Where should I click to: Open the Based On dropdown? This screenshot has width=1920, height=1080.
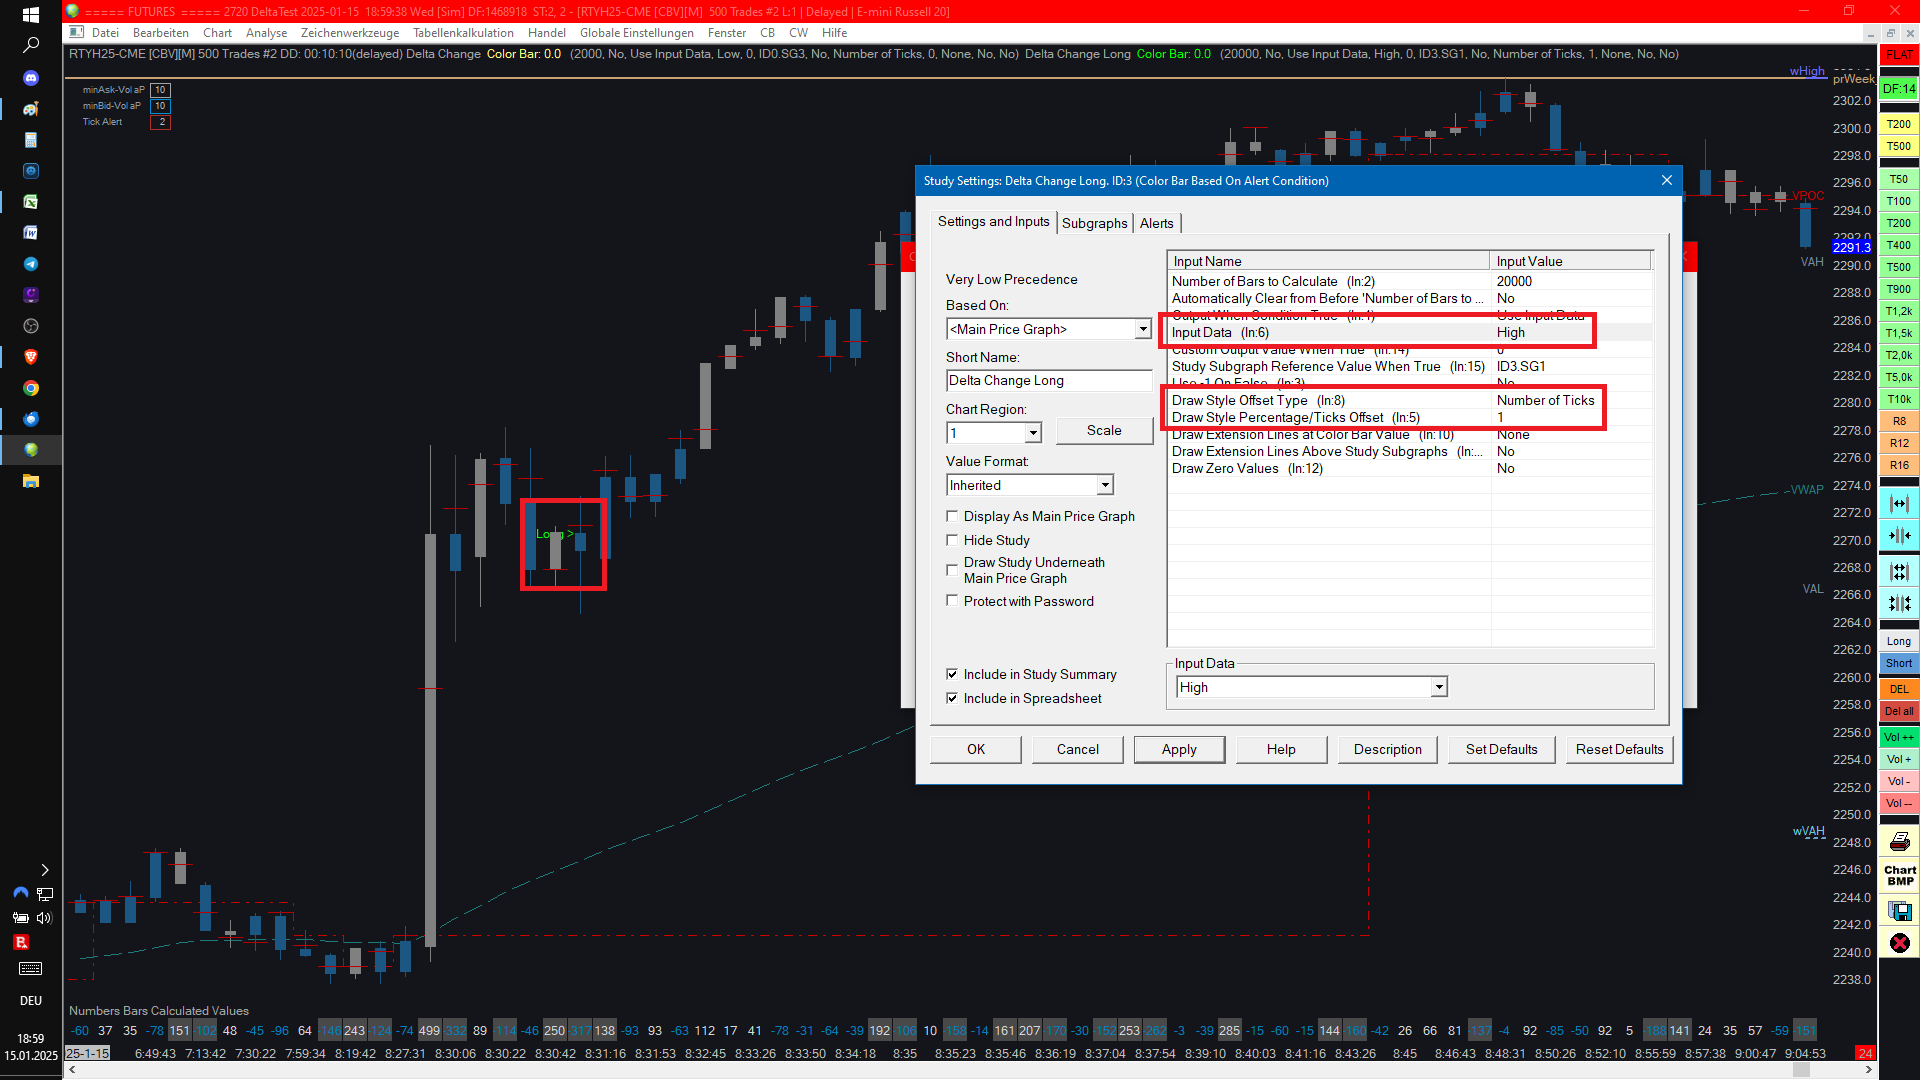coord(1142,329)
